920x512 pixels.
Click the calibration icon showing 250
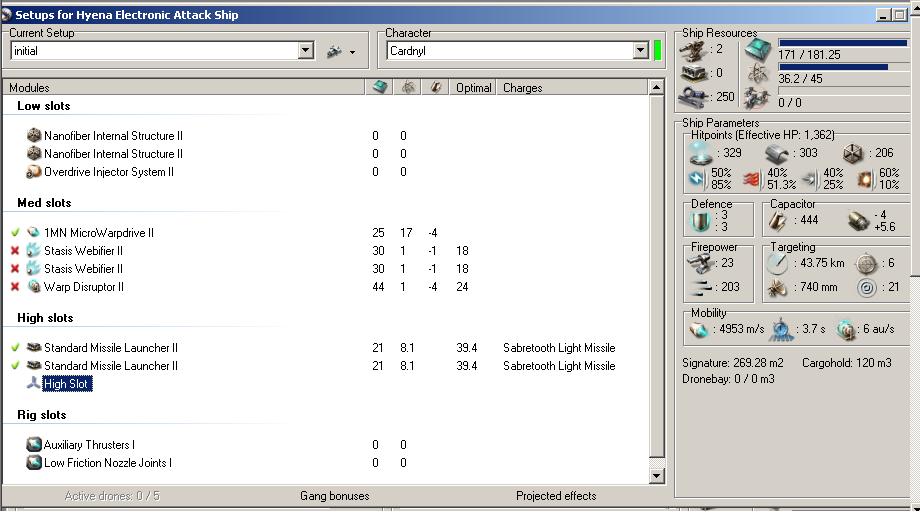[x=694, y=97]
